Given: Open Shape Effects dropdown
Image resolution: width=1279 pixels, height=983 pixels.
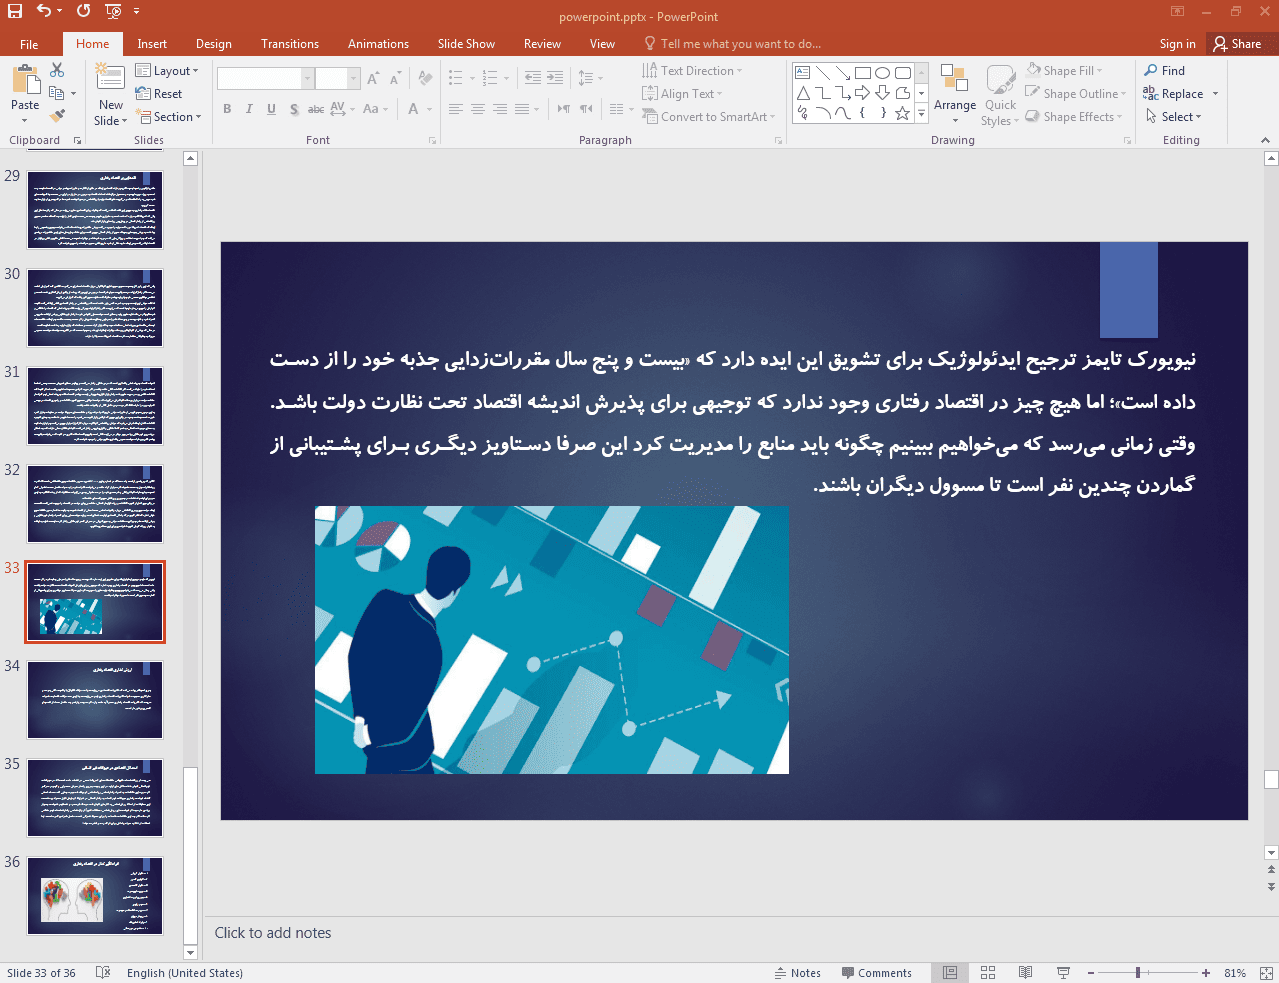Looking at the screenshot, I should (x=1073, y=117).
